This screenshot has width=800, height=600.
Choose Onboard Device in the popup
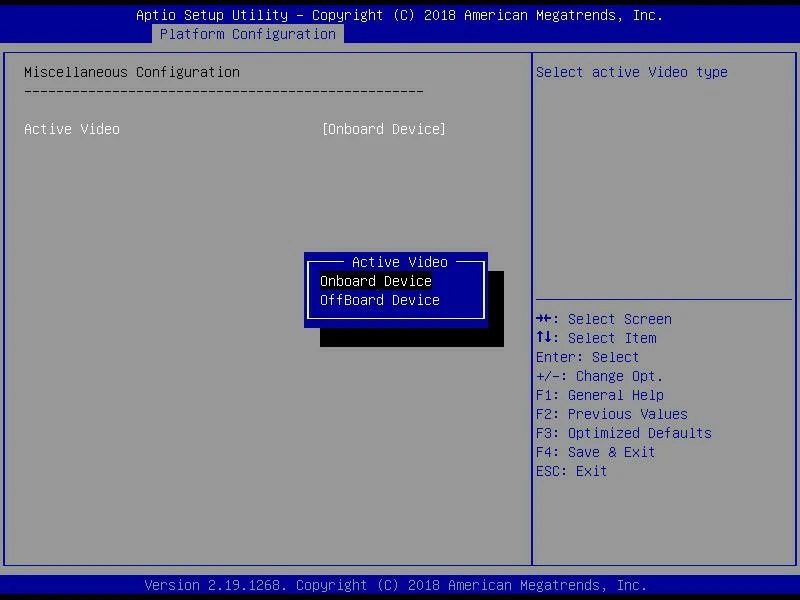[376, 281]
